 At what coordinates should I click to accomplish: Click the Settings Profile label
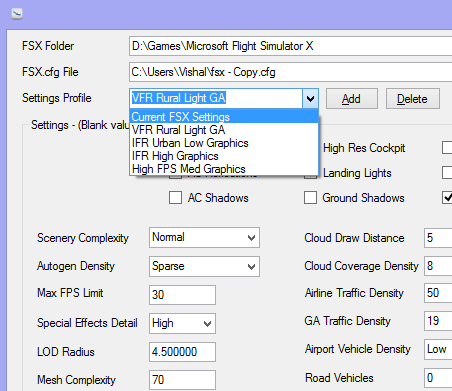pos(57,98)
